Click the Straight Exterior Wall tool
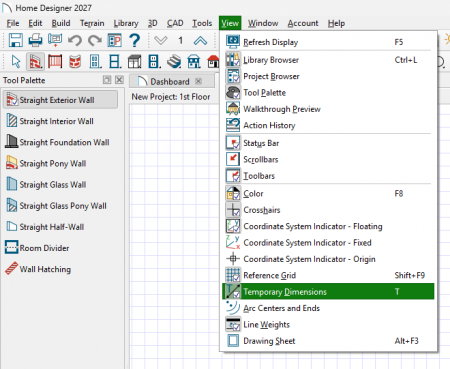 [60, 100]
